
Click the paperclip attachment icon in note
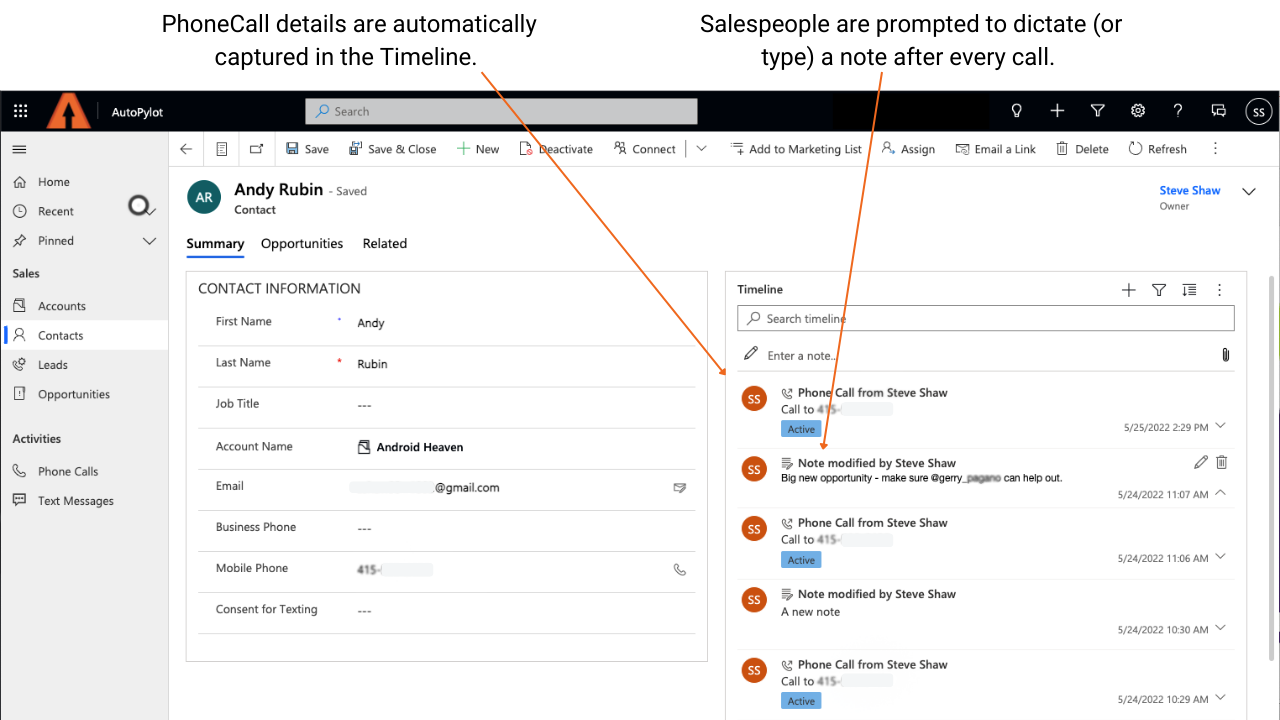1225,355
